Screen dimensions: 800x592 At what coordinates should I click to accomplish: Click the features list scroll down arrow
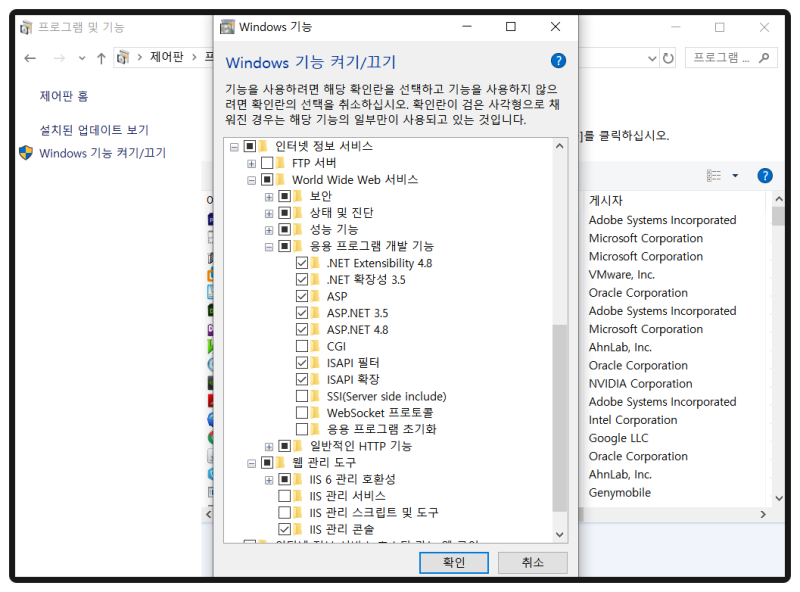point(560,534)
